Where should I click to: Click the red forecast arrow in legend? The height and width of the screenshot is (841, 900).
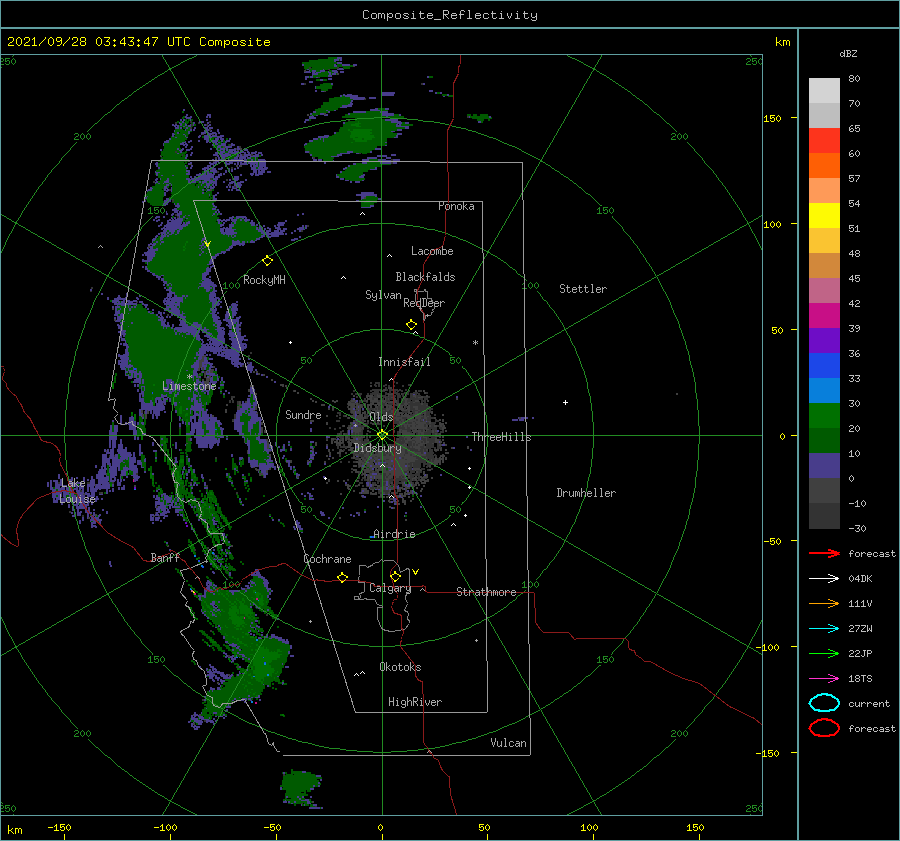click(824, 553)
